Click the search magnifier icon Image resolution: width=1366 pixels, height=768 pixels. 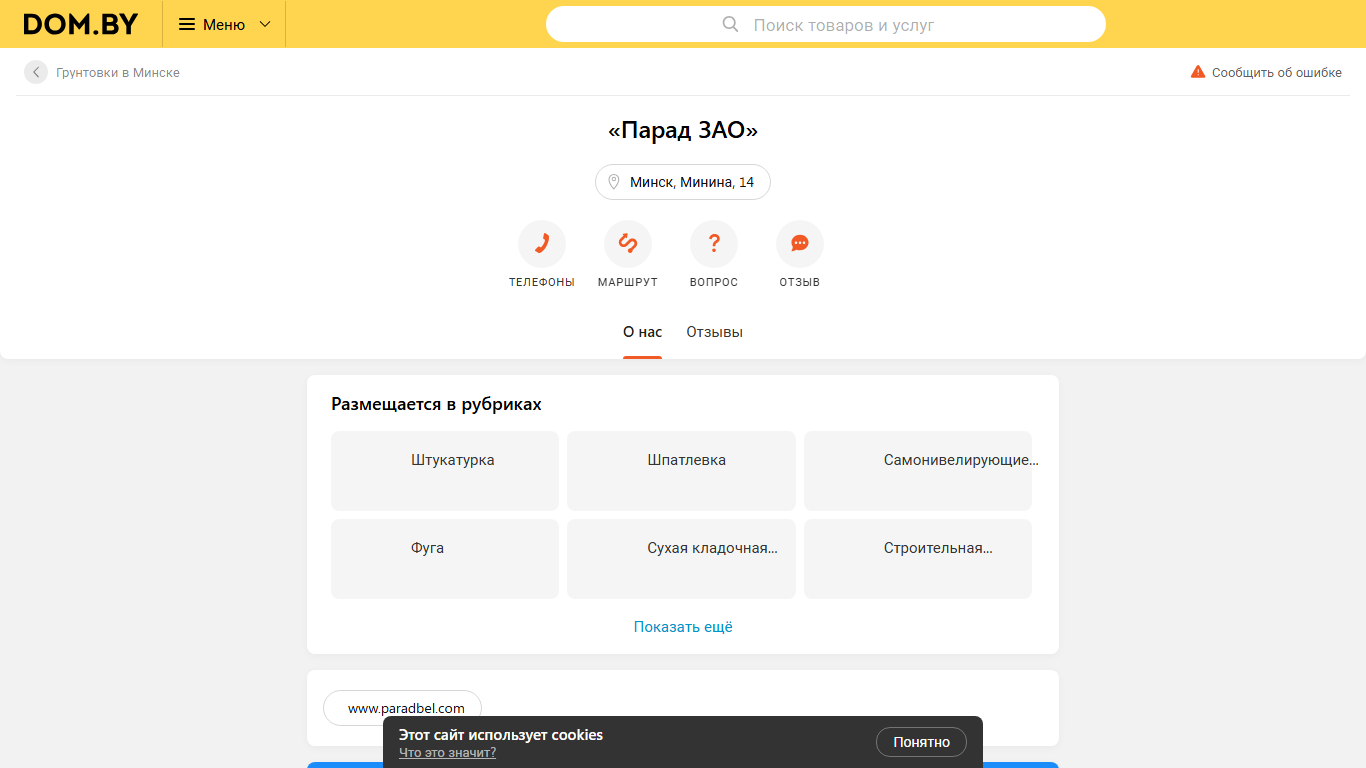[730, 24]
